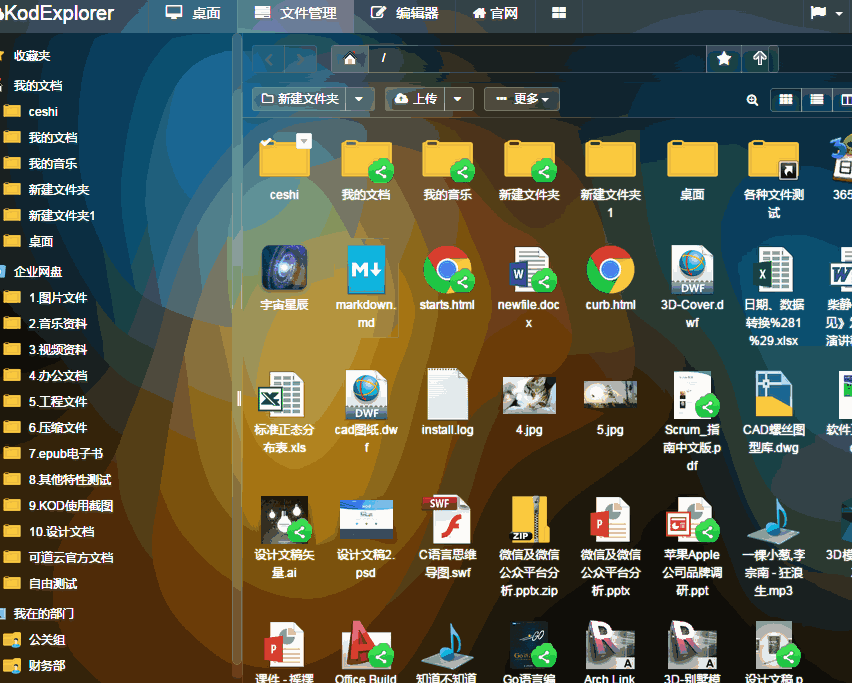
Task: Click the go-up-one-level arrow icon
Action: tap(760, 59)
